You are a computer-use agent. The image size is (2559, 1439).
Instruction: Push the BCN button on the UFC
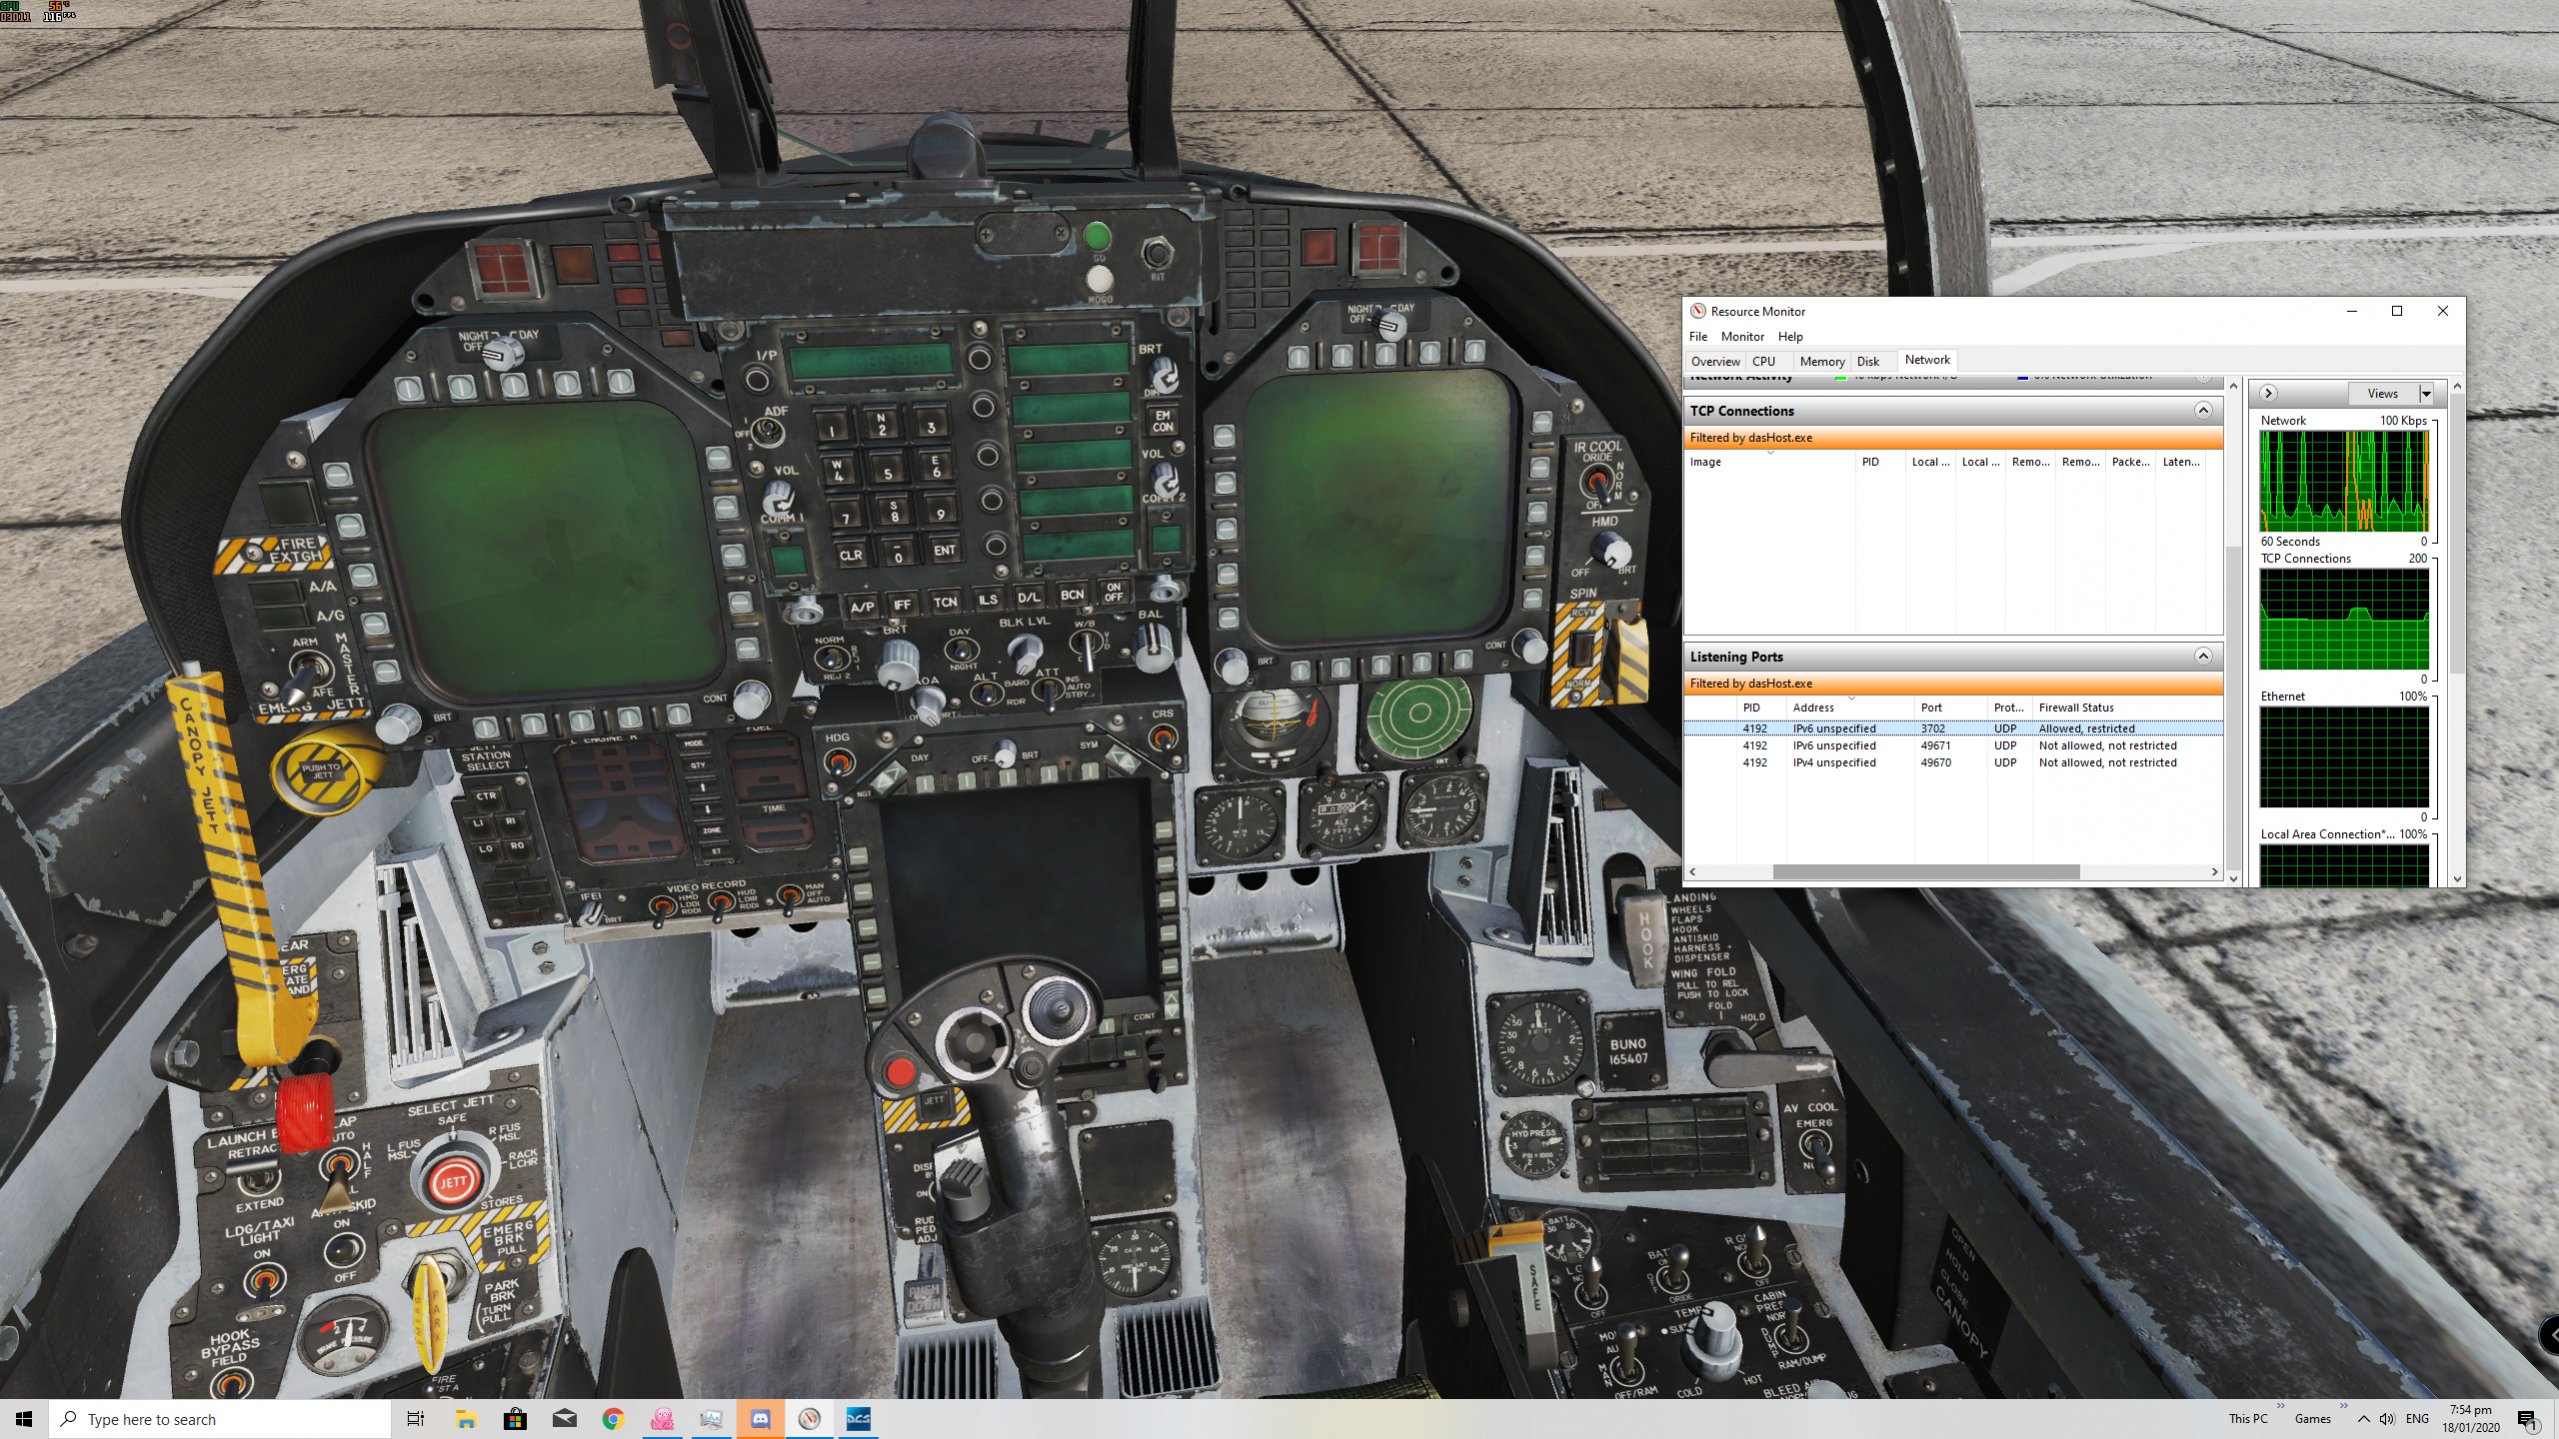pos(1071,594)
